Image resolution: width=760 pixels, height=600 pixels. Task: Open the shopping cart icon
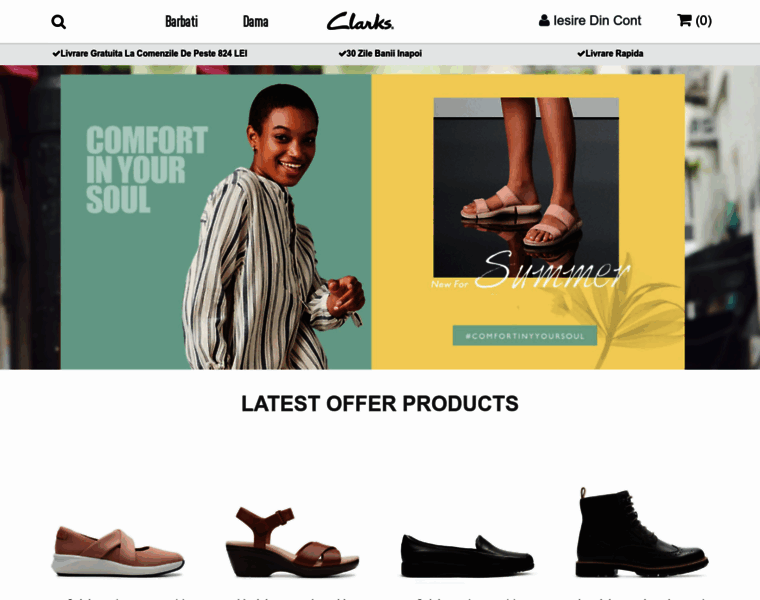pyautogui.click(x=684, y=20)
